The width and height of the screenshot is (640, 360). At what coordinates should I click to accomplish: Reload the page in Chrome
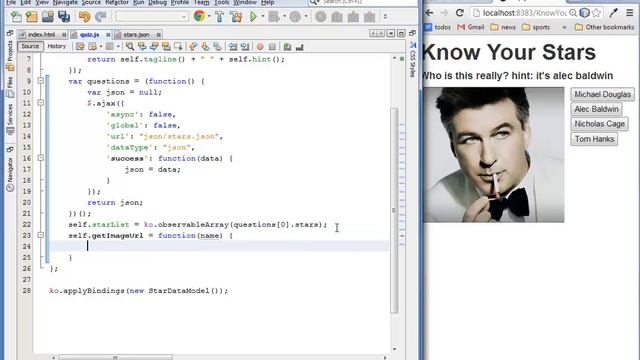[x=460, y=13]
